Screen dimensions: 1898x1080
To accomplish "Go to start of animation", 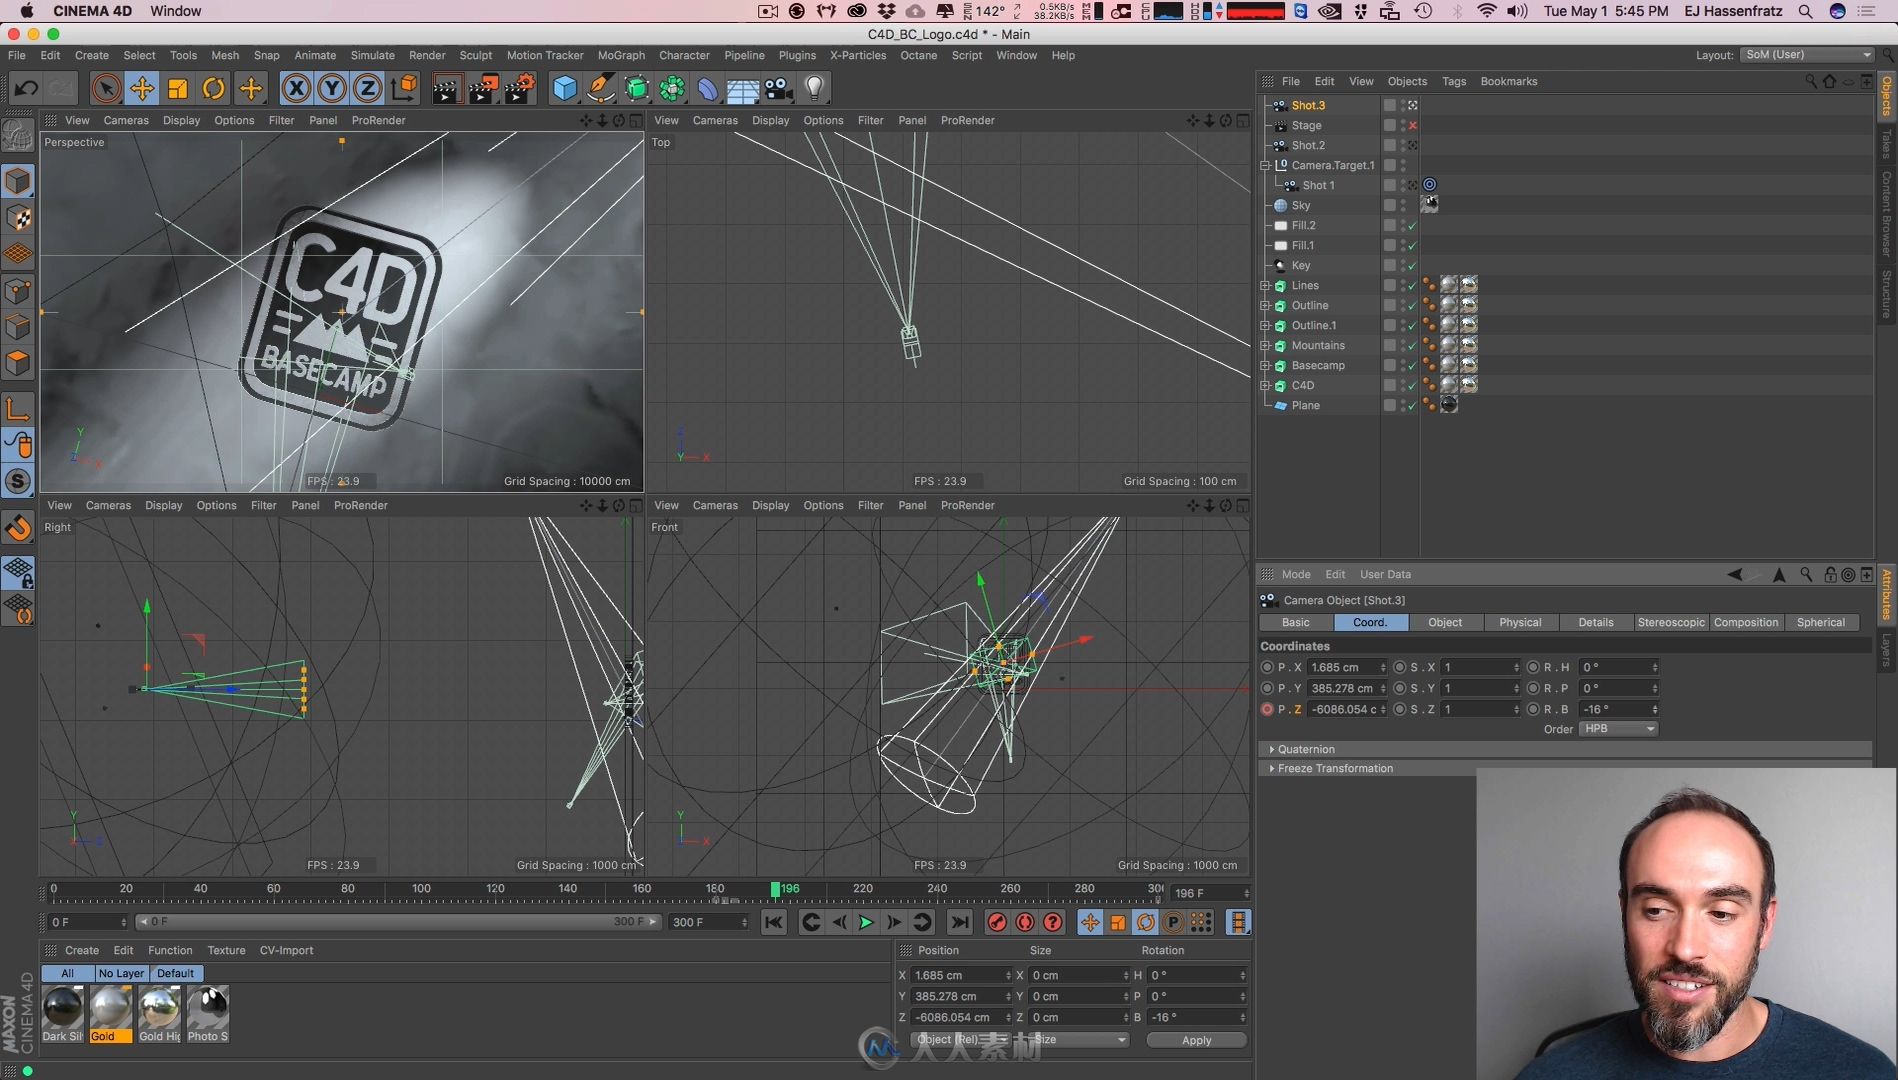I will pos(774,922).
